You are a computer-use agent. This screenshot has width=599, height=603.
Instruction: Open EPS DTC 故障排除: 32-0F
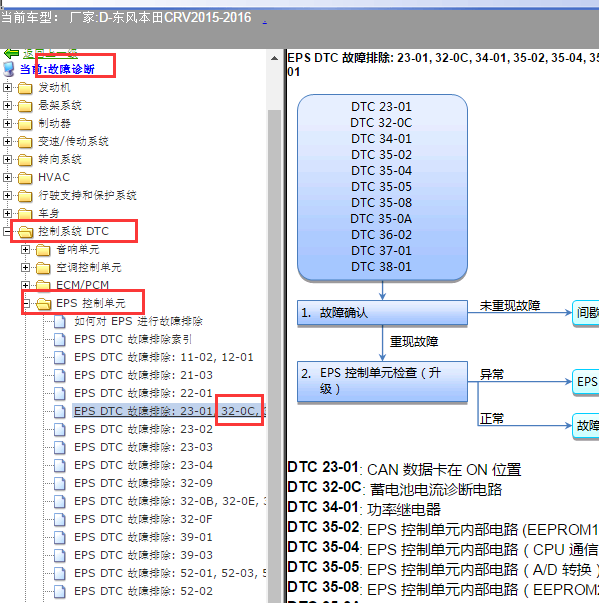tap(143, 519)
